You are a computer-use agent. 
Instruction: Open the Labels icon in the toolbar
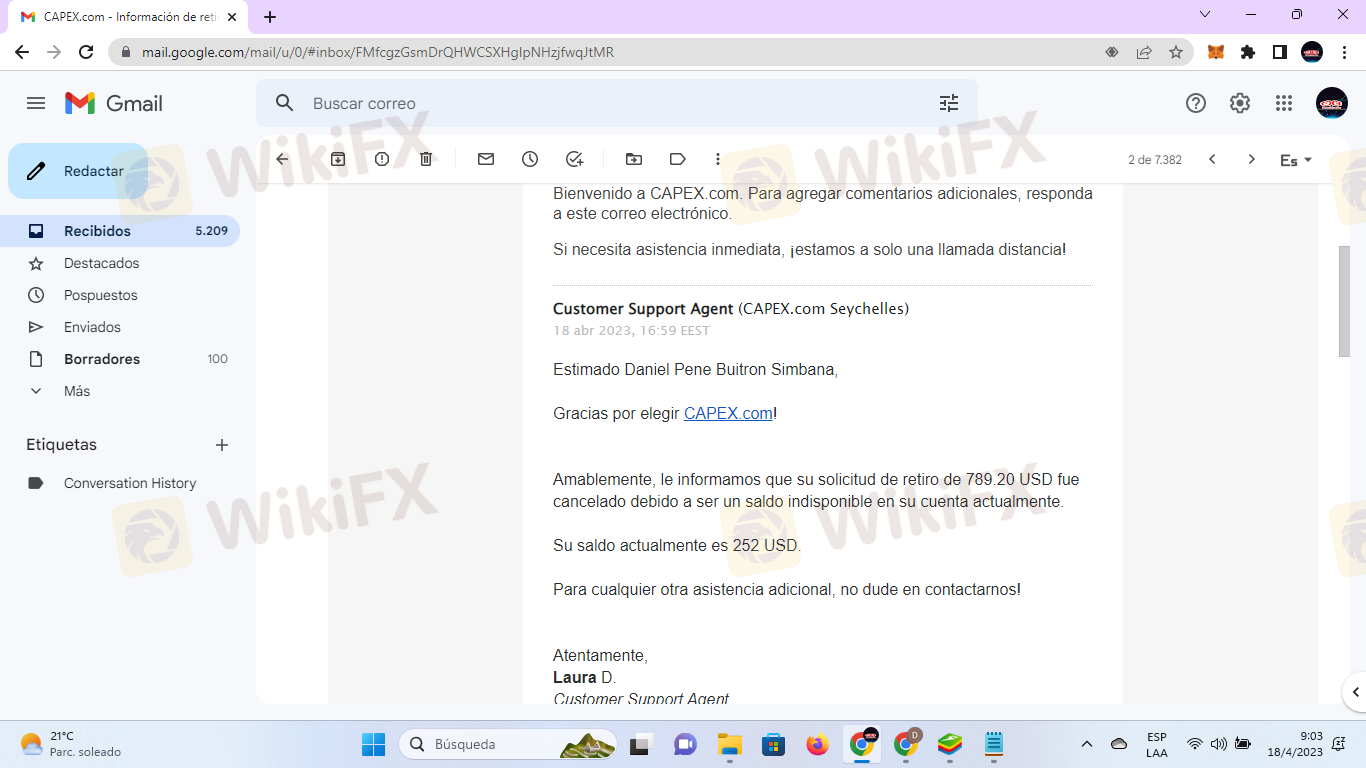tap(678, 159)
